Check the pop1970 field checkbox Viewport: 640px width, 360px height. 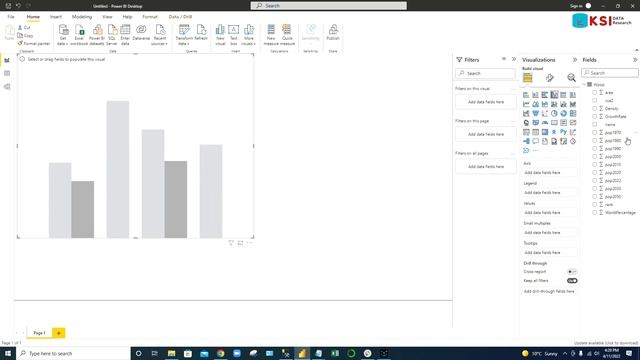coord(595,133)
